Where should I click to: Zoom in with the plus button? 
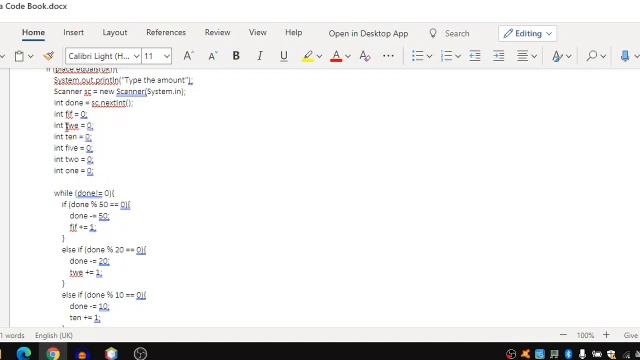[x=607, y=335]
